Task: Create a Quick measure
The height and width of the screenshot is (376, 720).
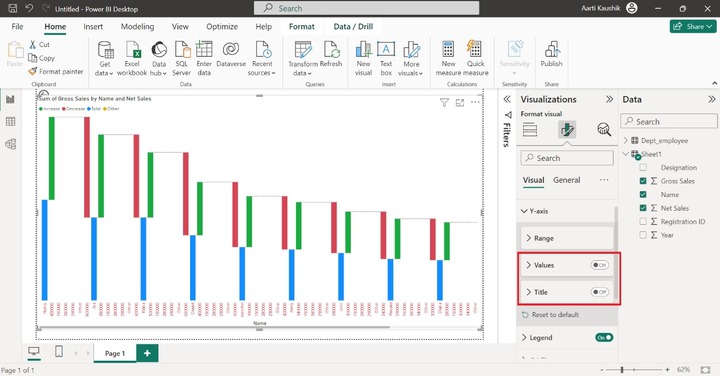Action: [x=476, y=58]
